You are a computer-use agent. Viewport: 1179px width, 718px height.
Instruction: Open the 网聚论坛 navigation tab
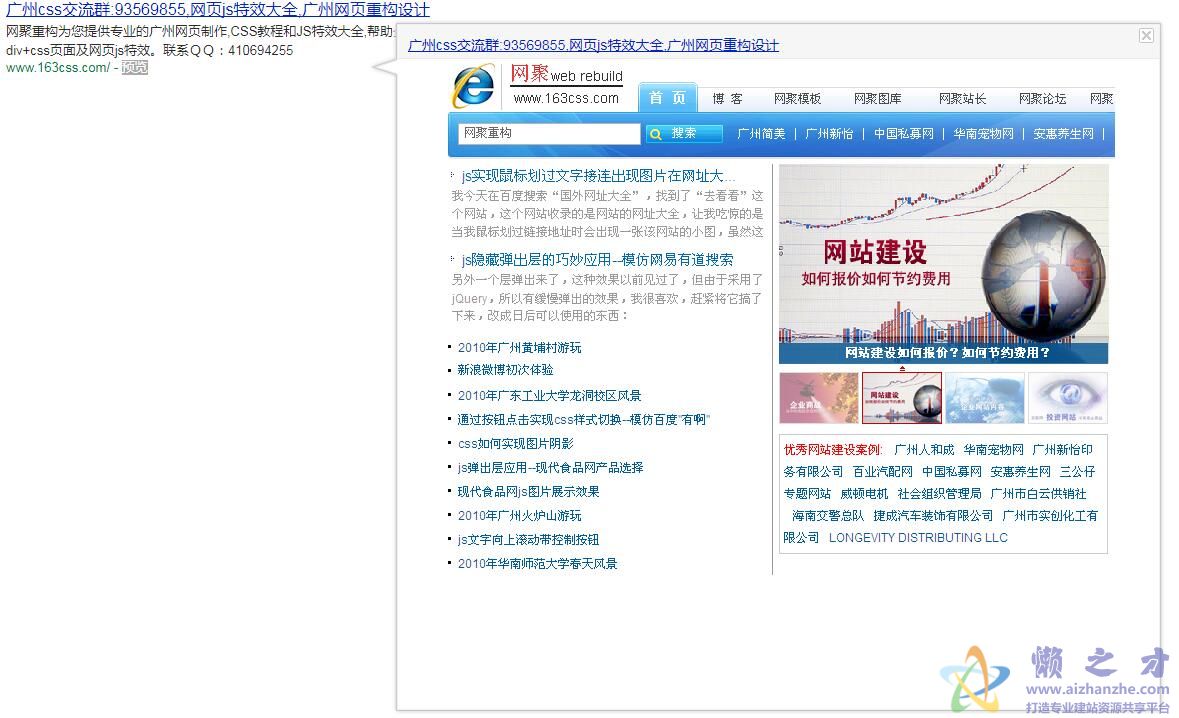point(1042,98)
